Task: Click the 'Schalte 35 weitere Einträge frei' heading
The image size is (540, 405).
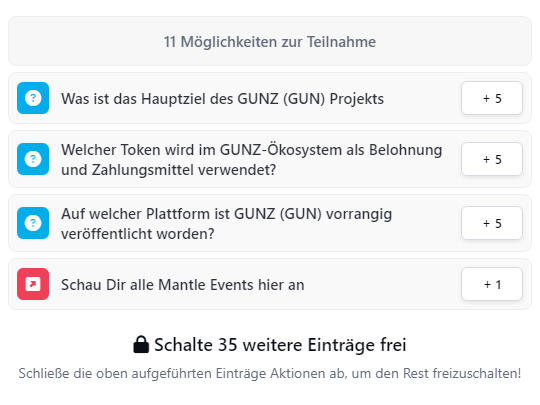Action: pyautogui.click(x=270, y=345)
